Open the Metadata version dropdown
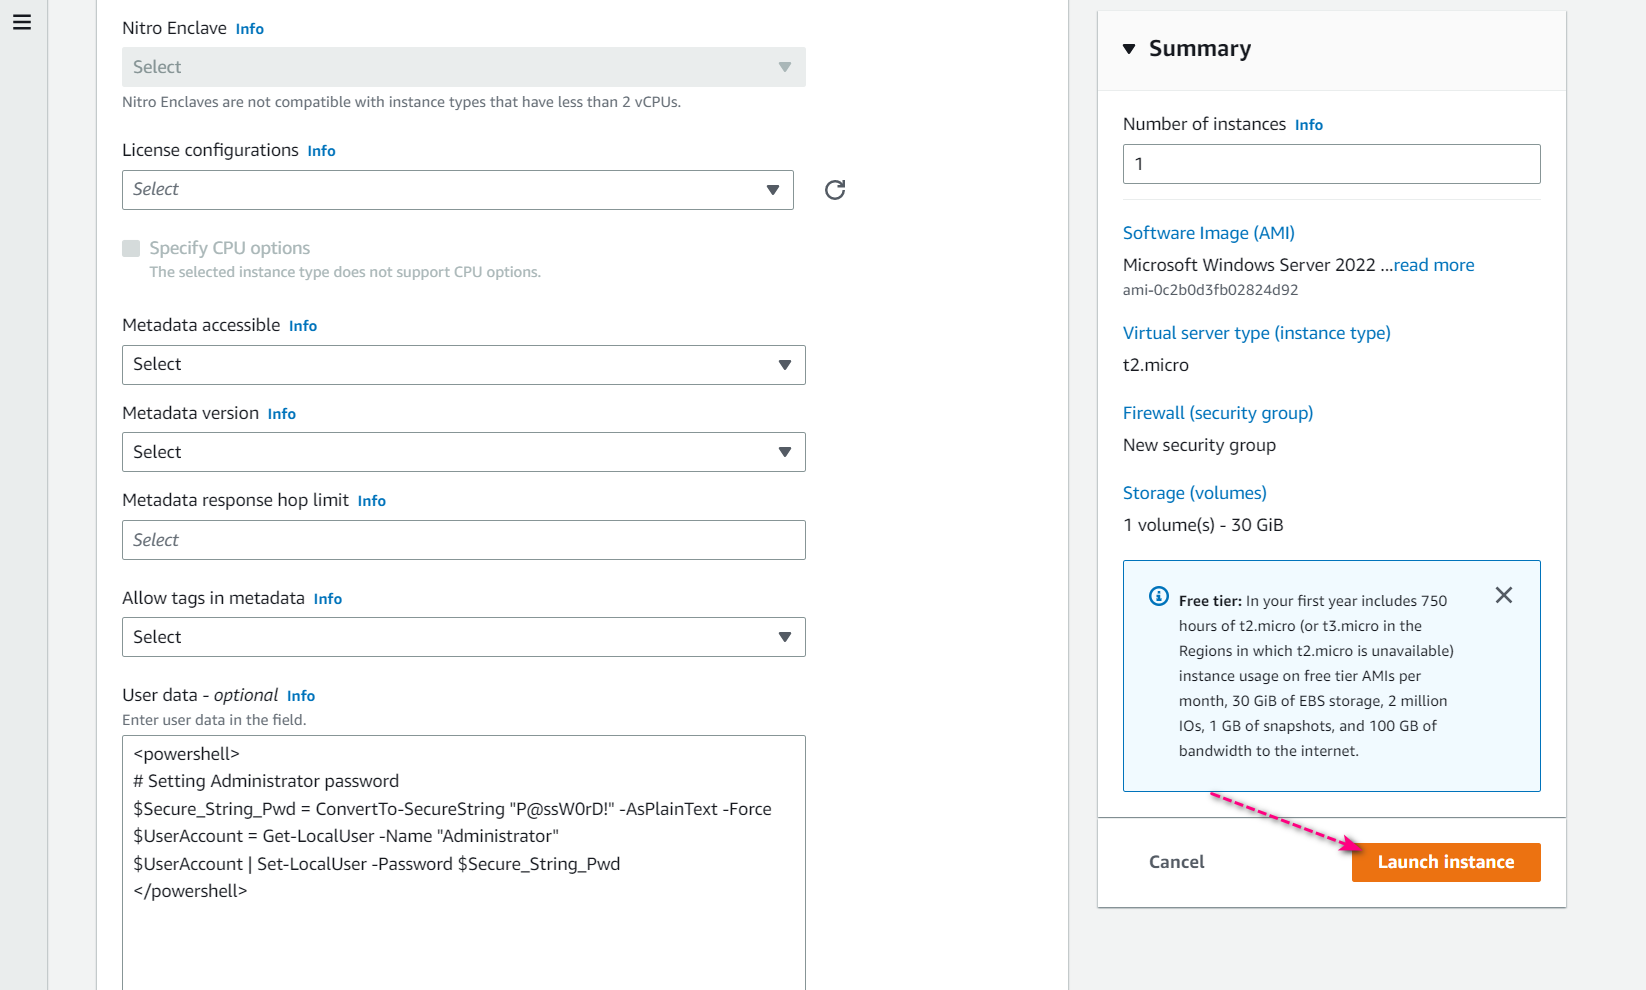Image resolution: width=1646 pixels, height=990 pixels. point(463,452)
